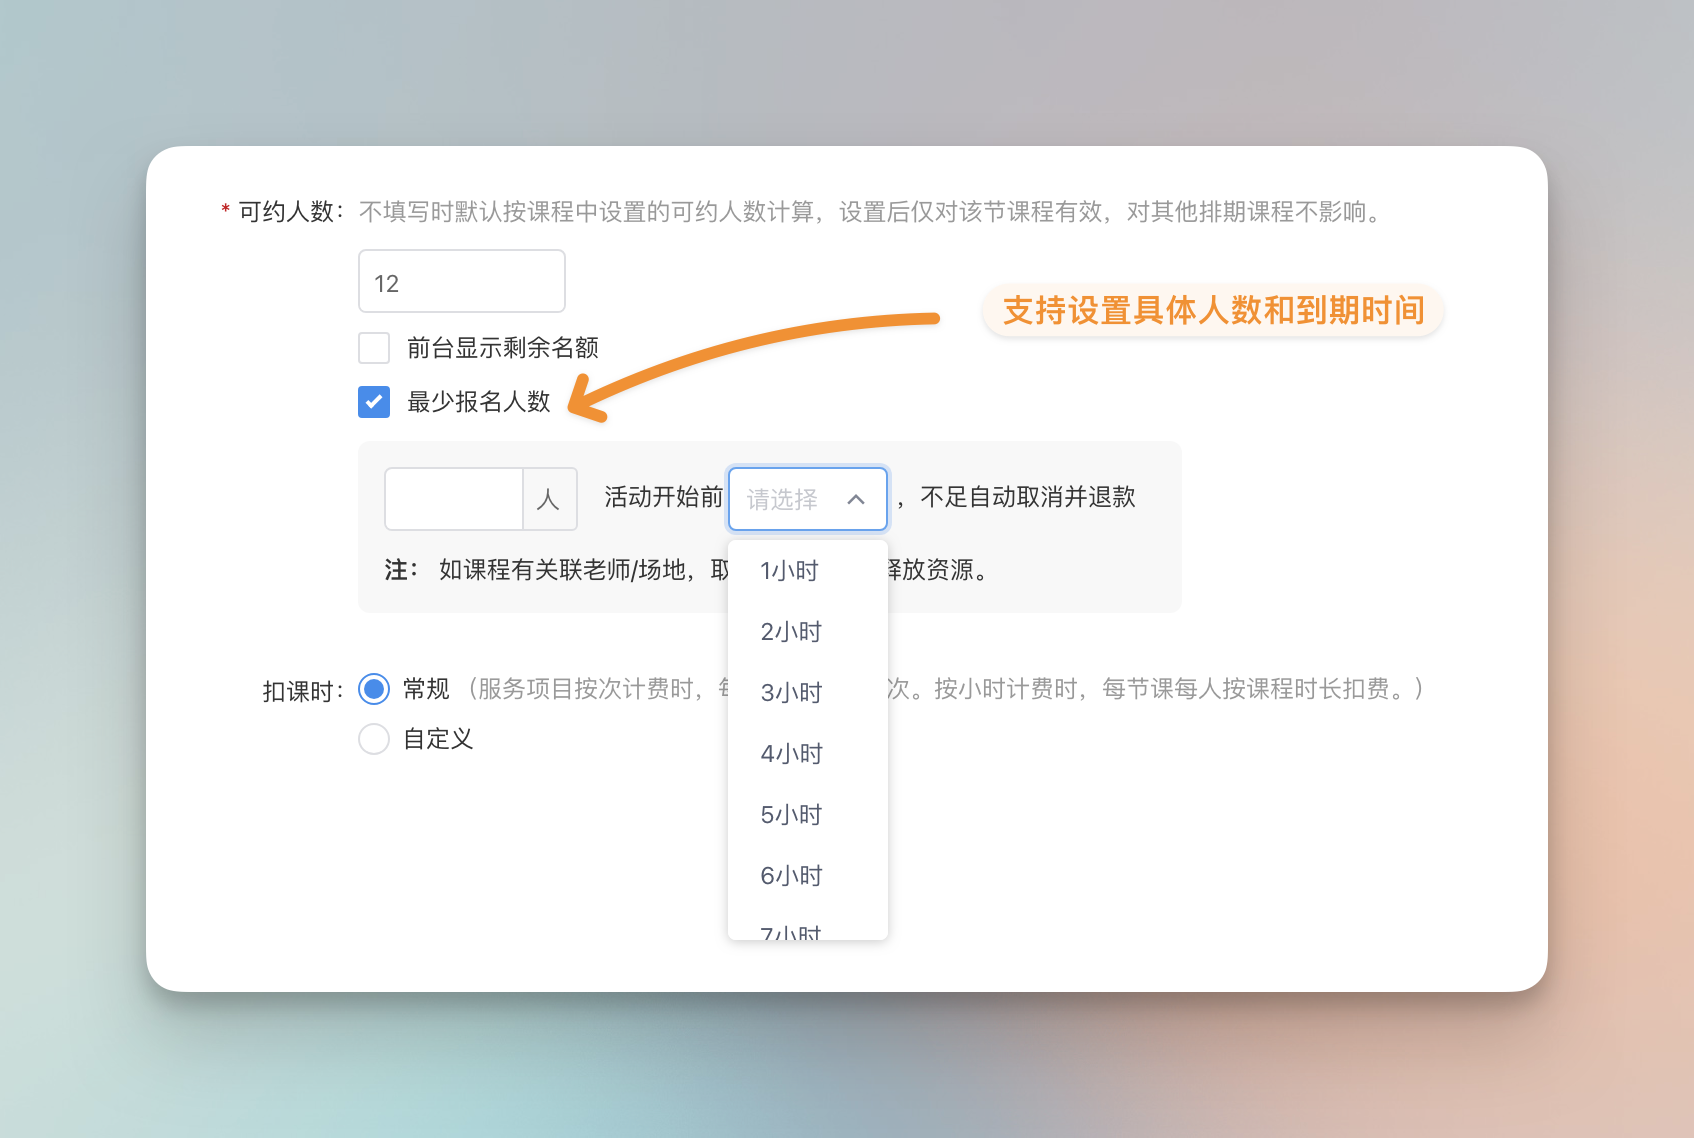Select 1小时 from the dropdown list
Image resolution: width=1694 pixels, height=1138 pixels.
[x=790, y=571]
